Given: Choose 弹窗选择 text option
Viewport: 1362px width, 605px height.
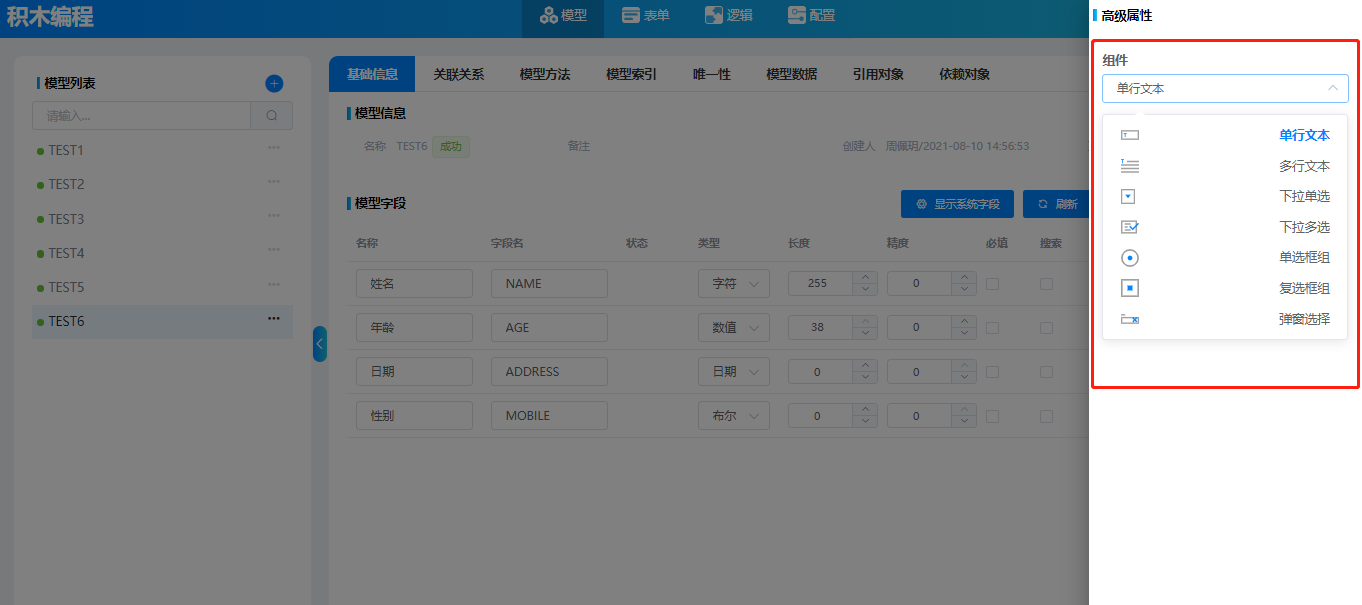Looking at the screenshot, I should 1304,319.
